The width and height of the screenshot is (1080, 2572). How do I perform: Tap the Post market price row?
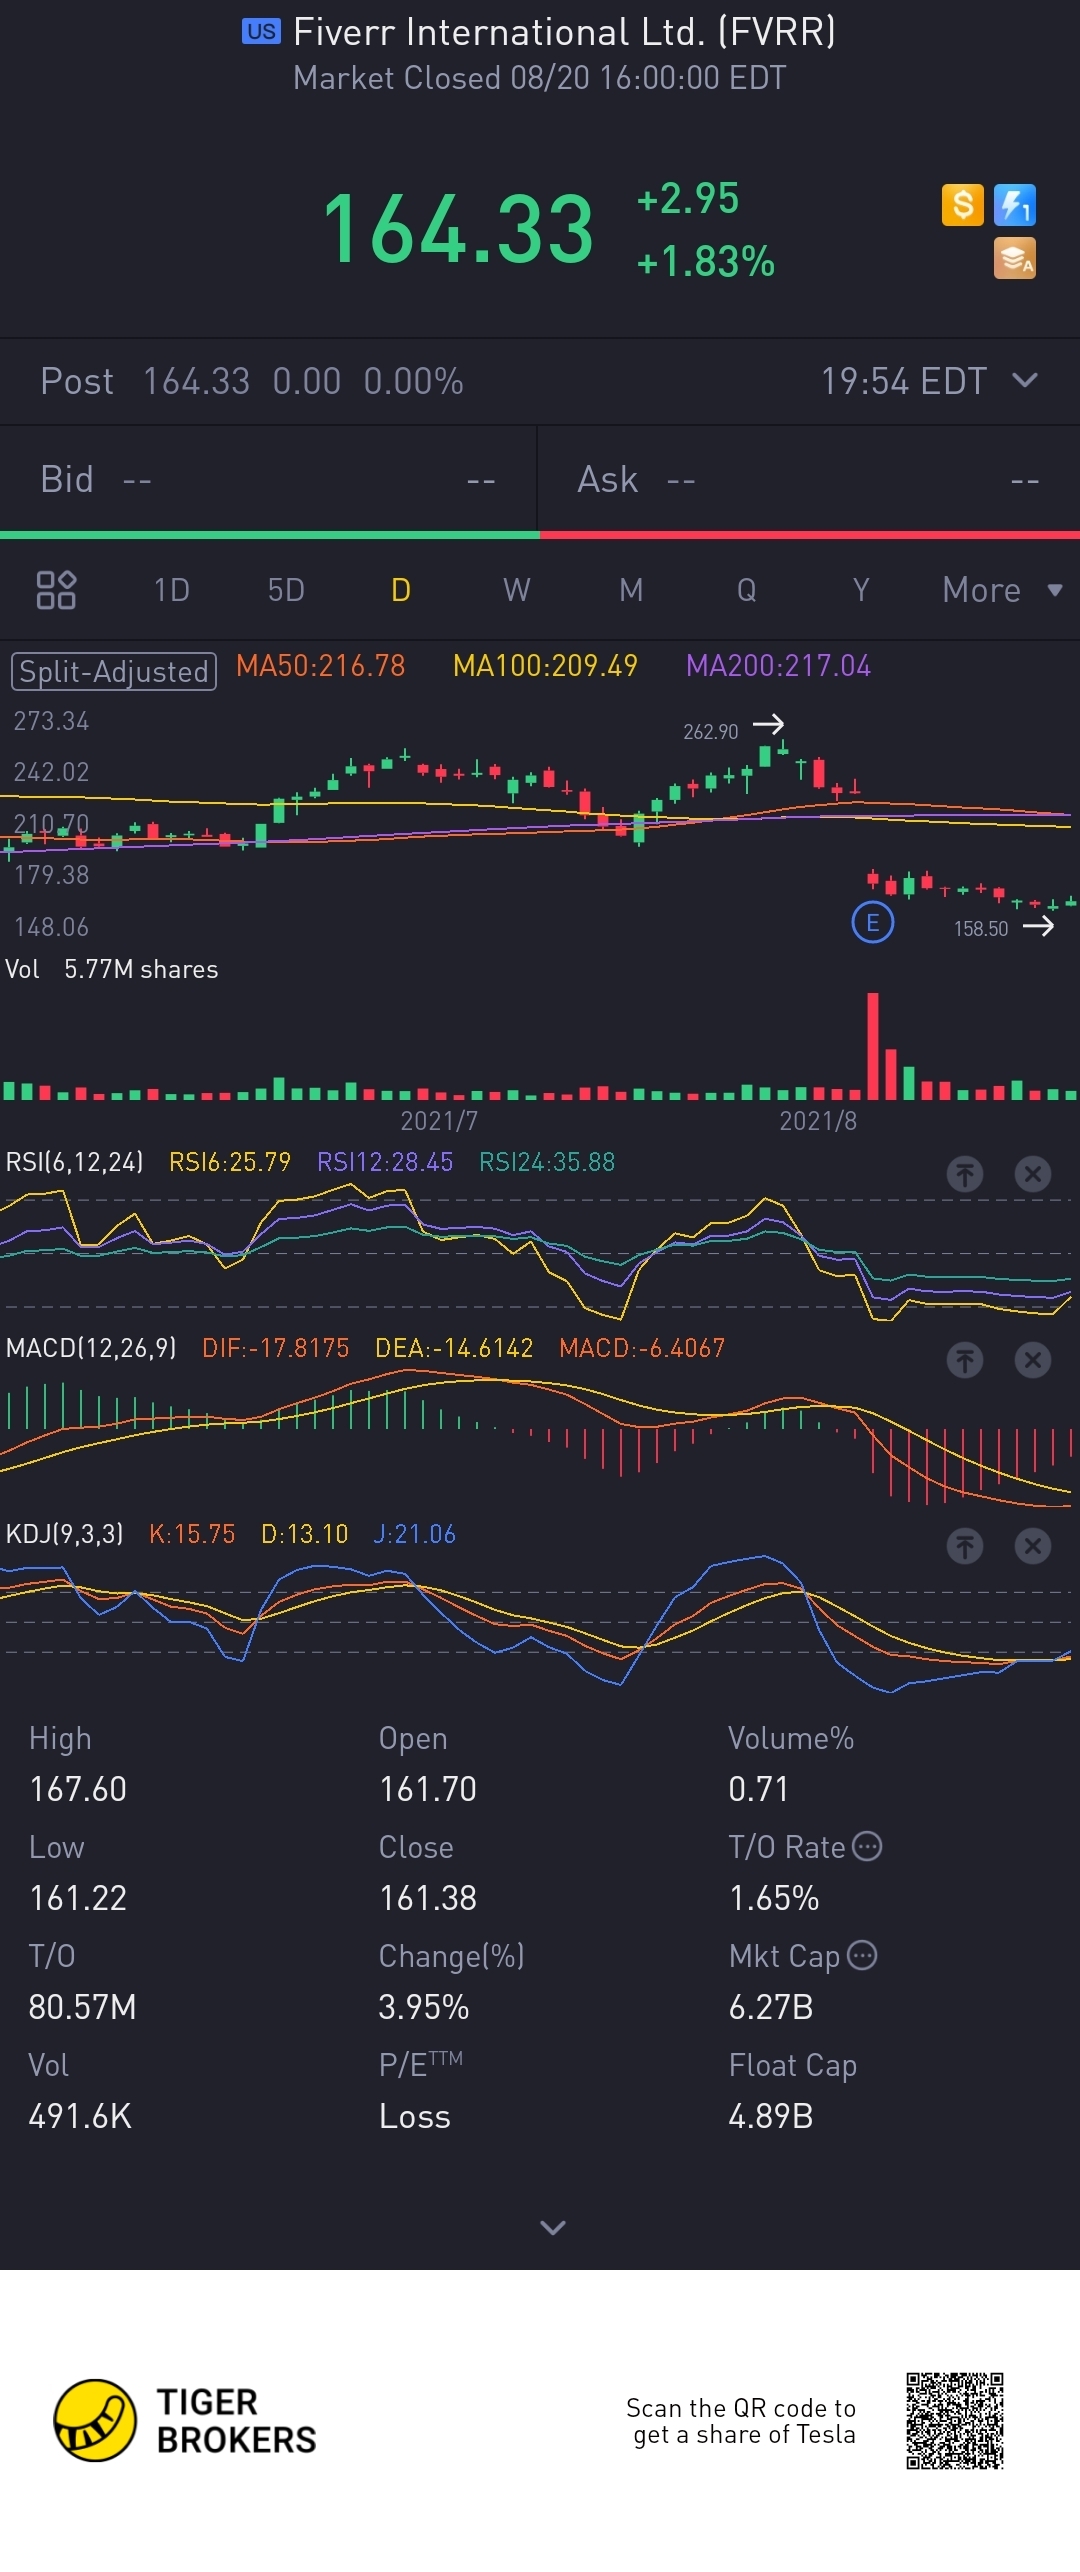(540, 381)
